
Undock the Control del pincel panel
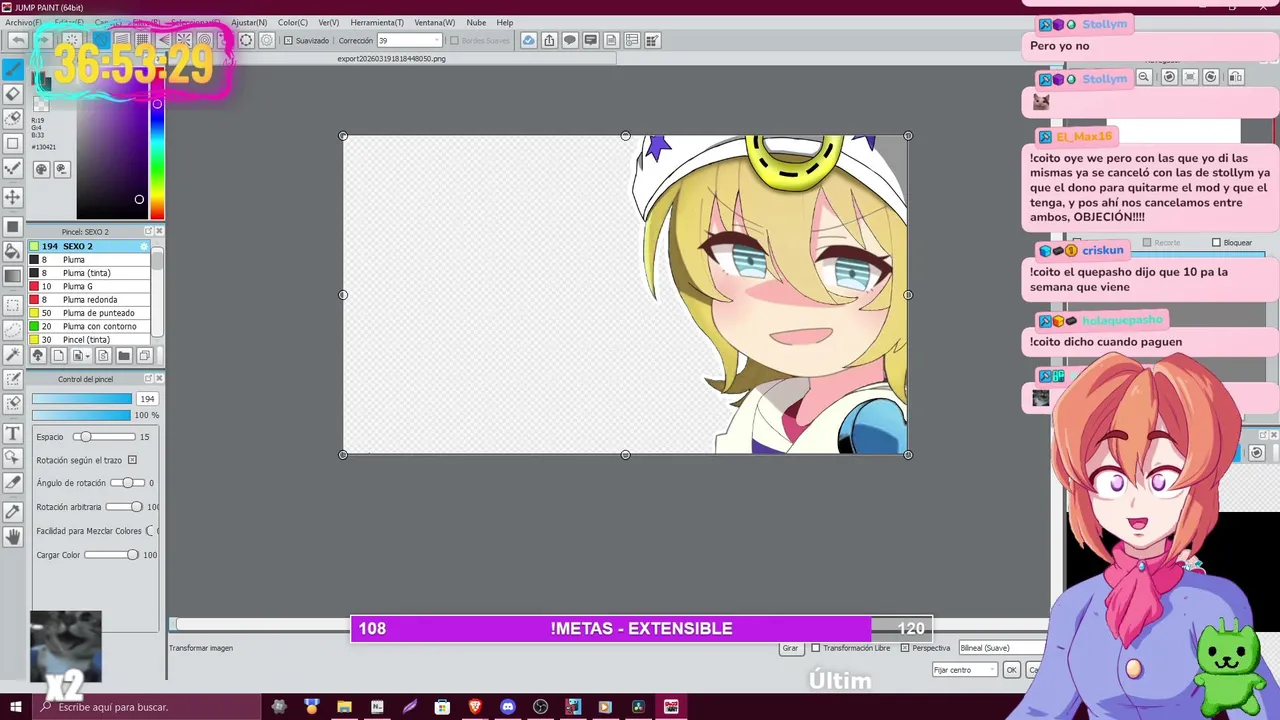tap(148, 379)
